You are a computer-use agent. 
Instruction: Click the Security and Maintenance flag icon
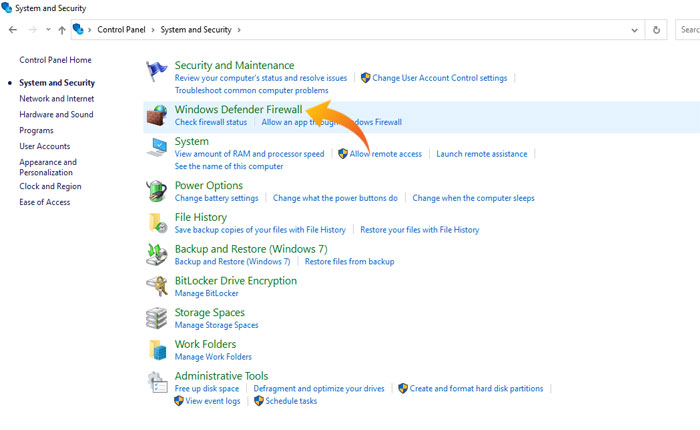click(x=157, y=73)
